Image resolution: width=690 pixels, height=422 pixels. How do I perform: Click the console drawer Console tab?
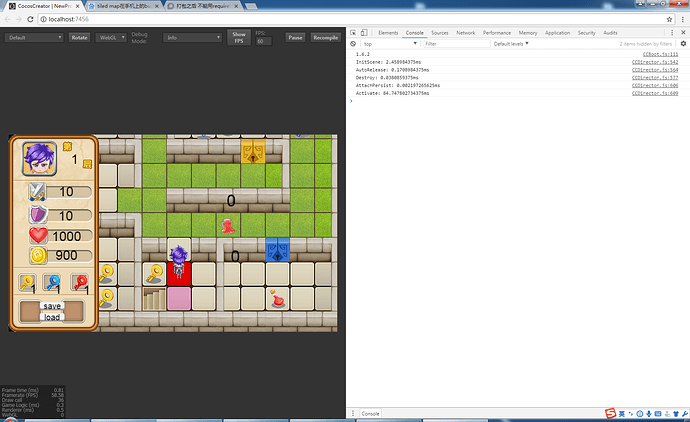(x=371, y=413)
